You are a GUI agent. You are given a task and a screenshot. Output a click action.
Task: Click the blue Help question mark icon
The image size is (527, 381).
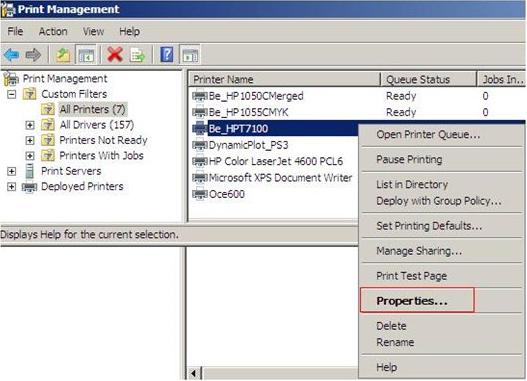[167, 55]
